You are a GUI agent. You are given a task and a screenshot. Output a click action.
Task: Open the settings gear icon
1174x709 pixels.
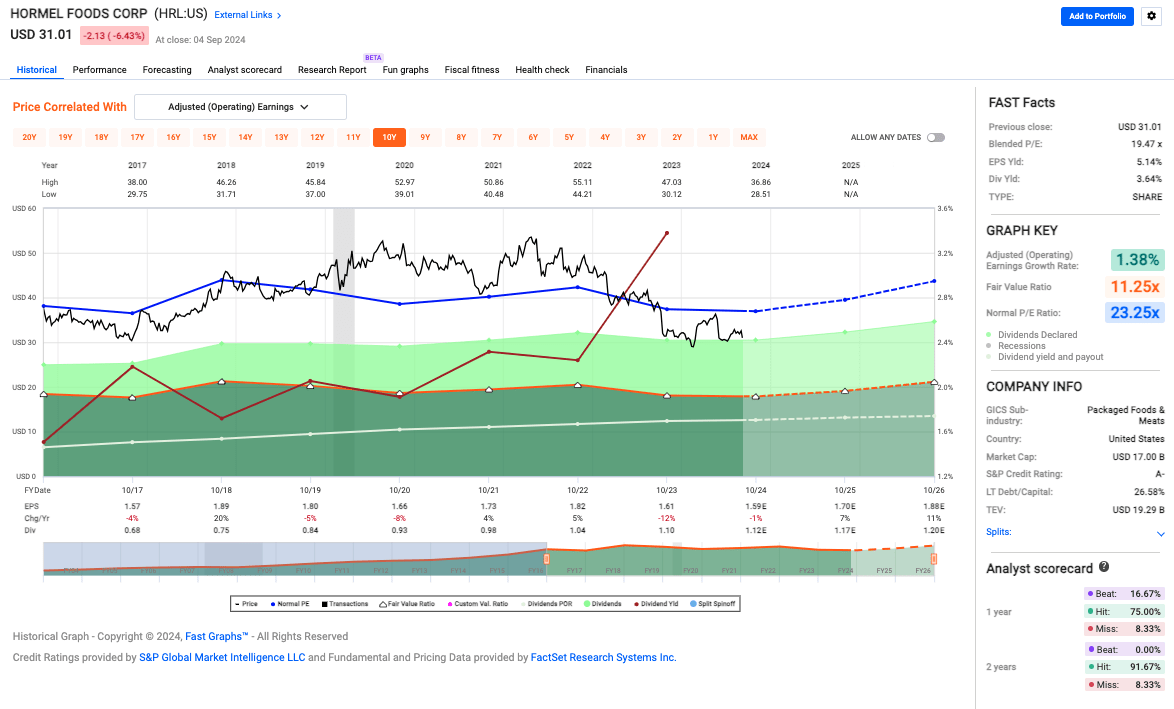[x=1150, y=16]
